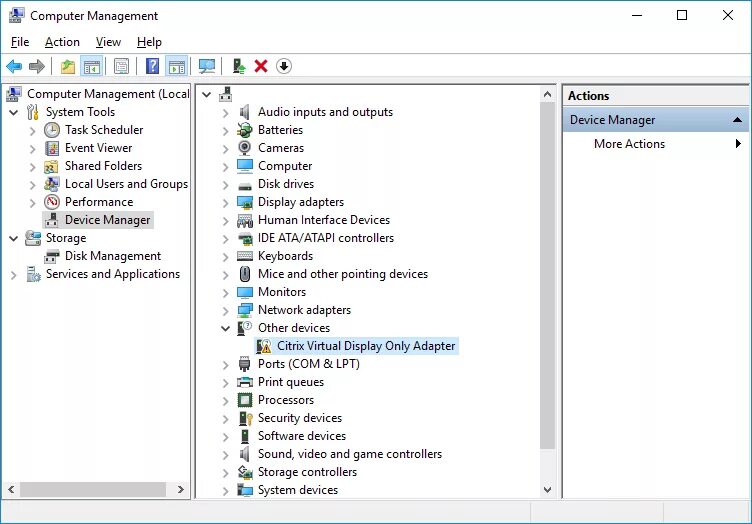
Task: Expand the Local Users and Groups node
Action: pos(33,185)
